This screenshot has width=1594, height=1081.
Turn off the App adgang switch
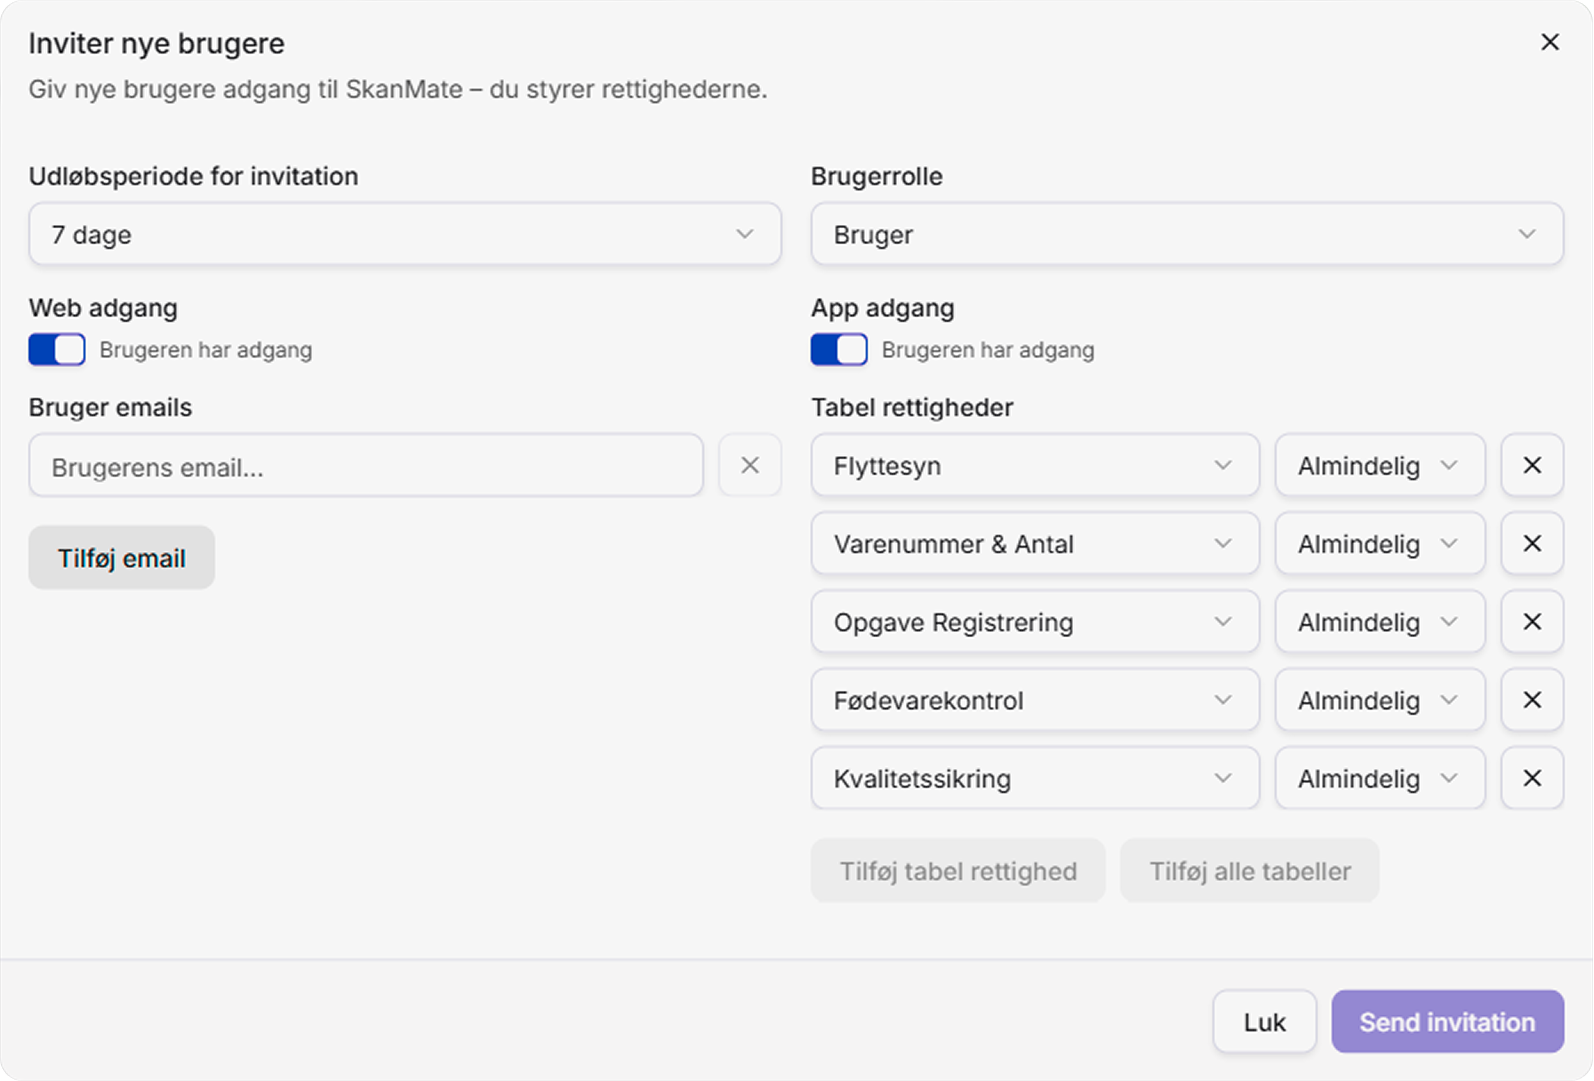coord(839,350)
